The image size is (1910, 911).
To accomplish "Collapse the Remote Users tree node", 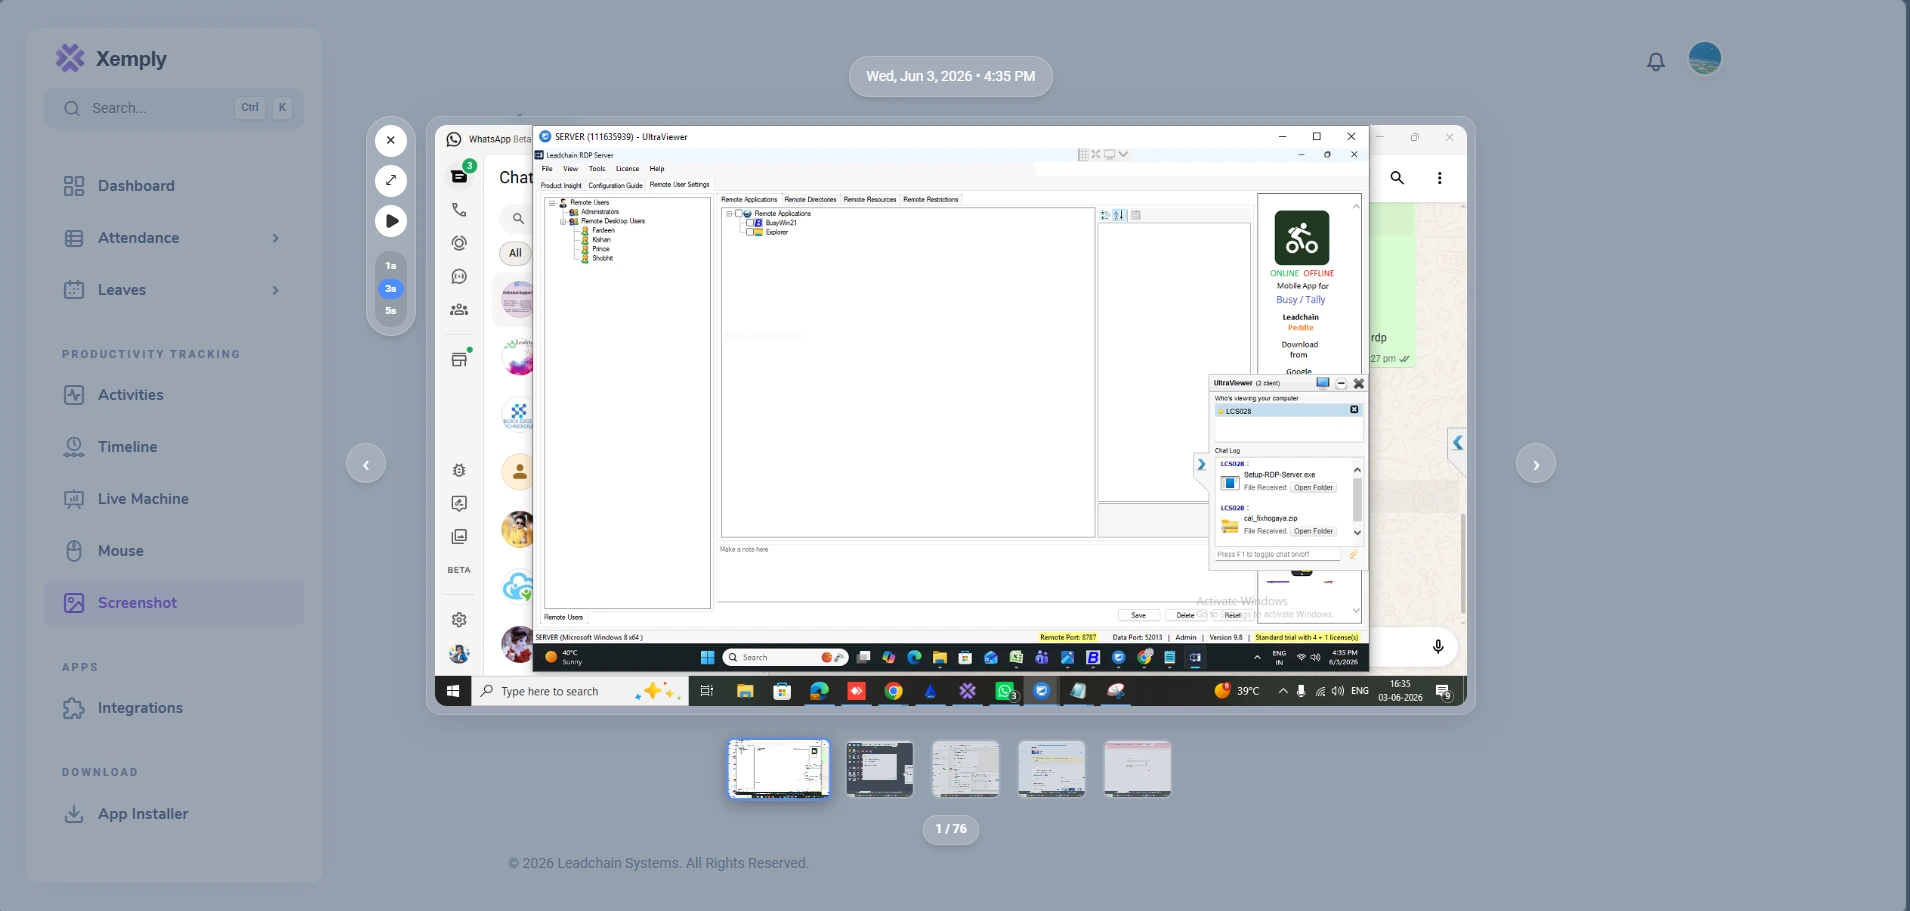I will [552, 203].
